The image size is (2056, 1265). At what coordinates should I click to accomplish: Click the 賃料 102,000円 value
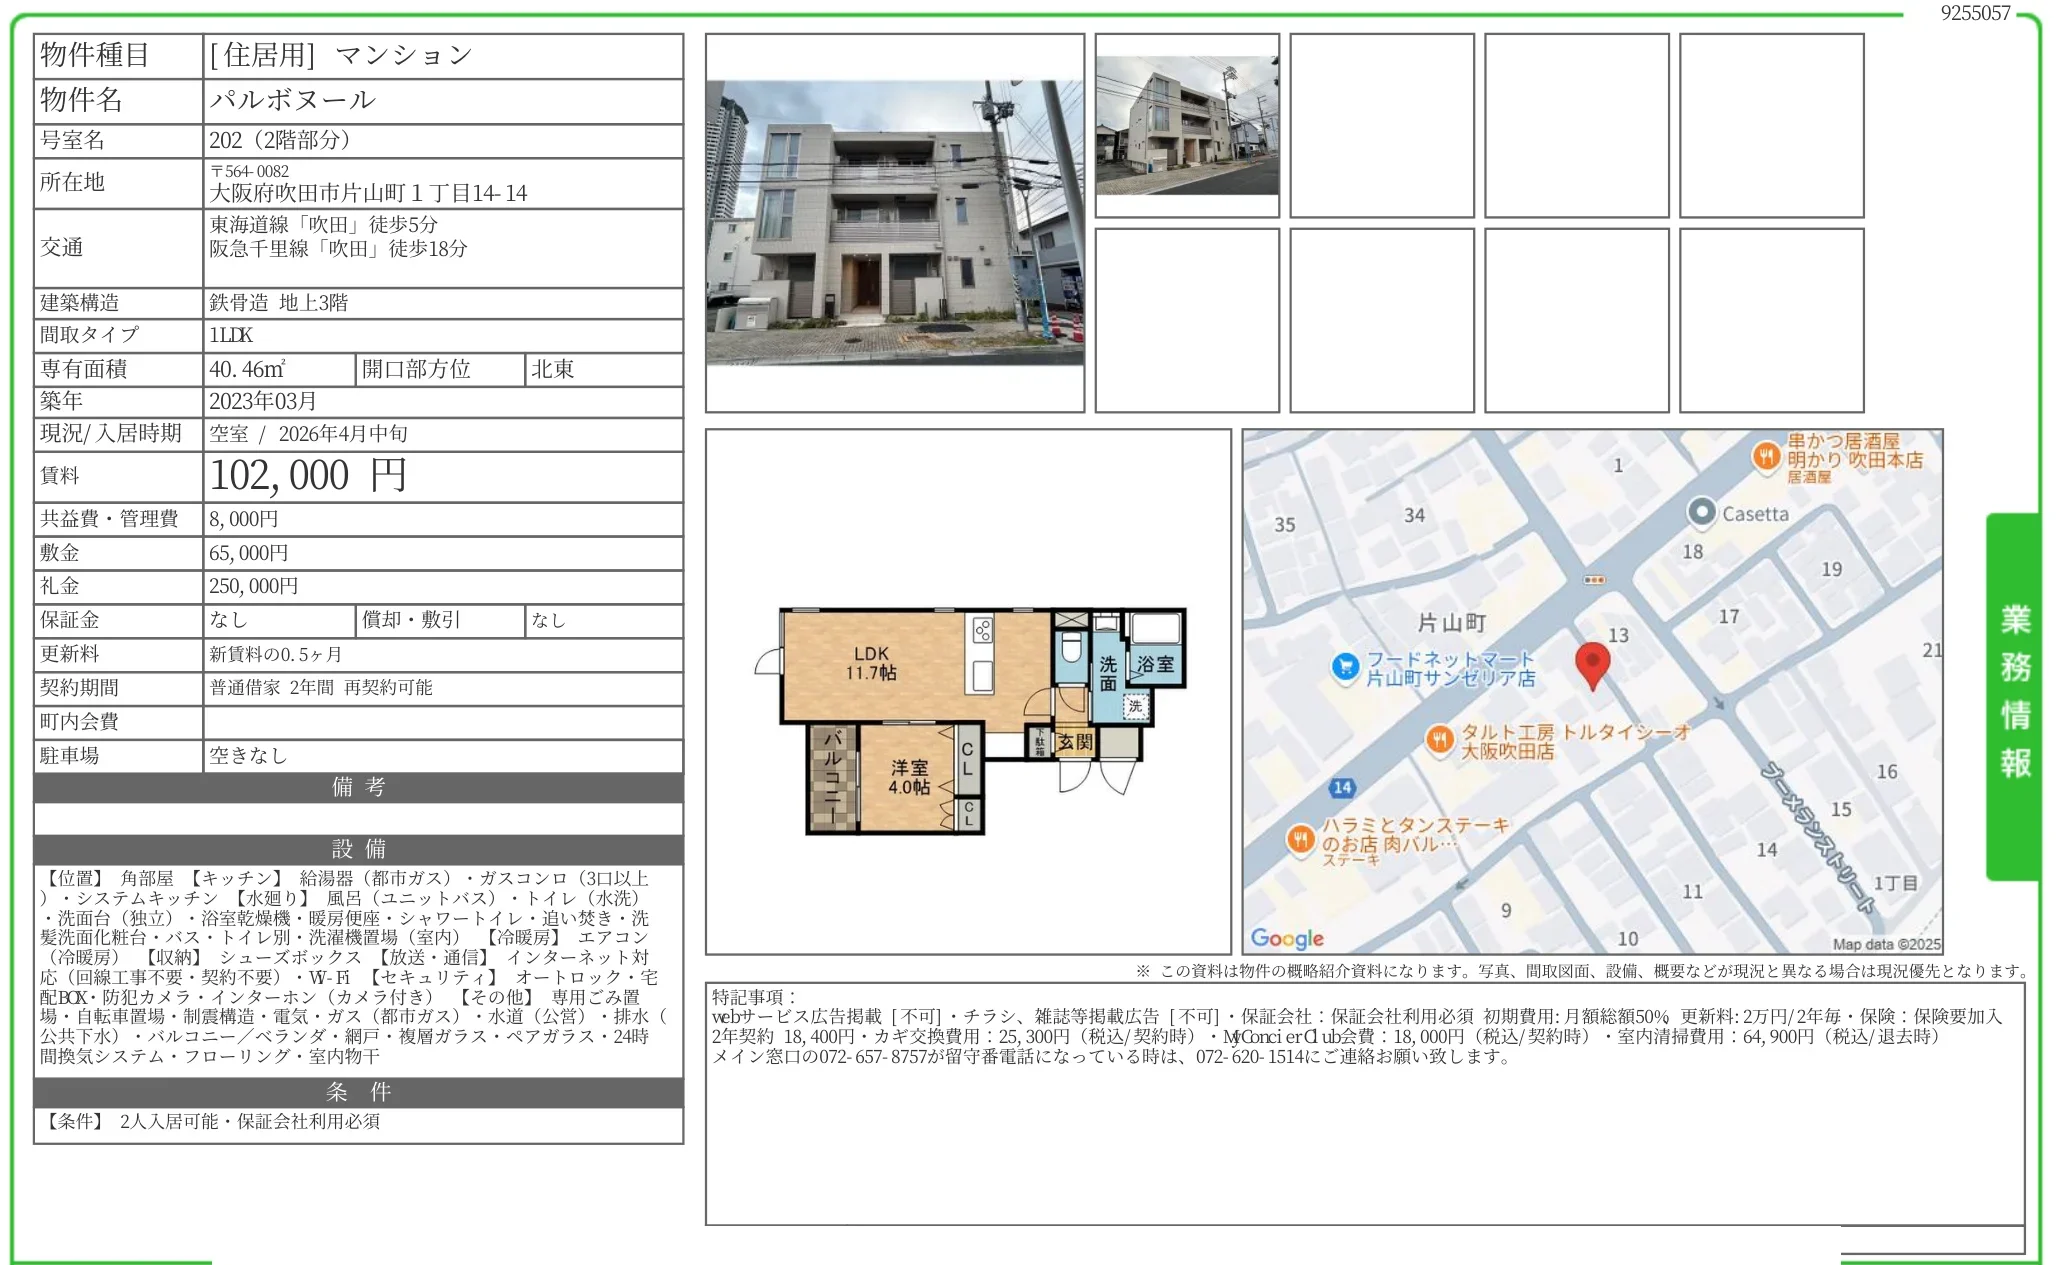pyautogui.click(x=308, y=476)
